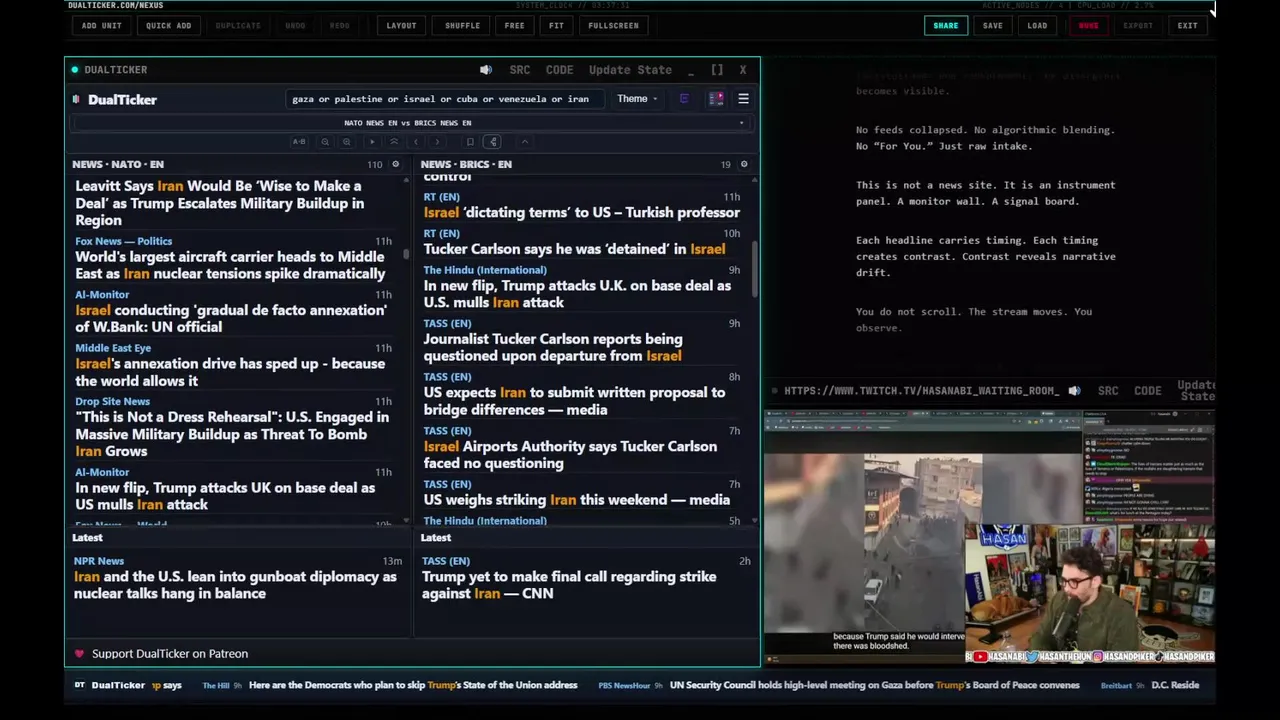The height and width of the screenshot is (720, 1280).
Task: Click the maximize bracket icon on DualTicker unit
Action: 717,70
